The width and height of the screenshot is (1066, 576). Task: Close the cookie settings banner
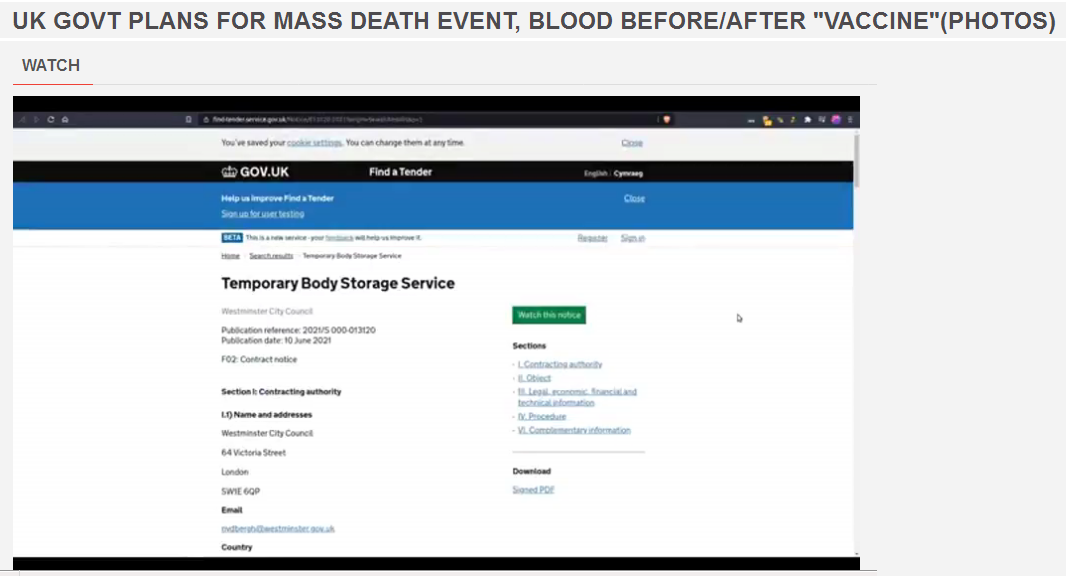click(632, 143)
